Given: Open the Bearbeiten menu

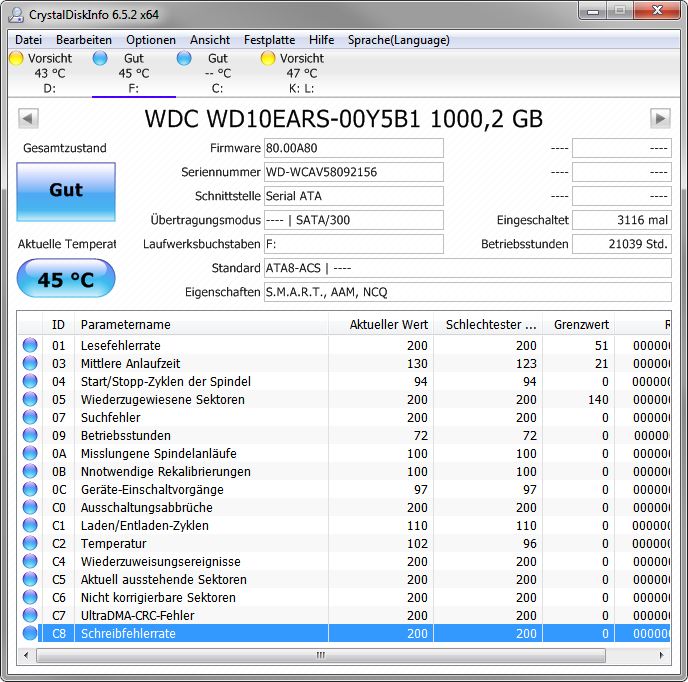Looking at the screenshot, I should pos(84,40).
